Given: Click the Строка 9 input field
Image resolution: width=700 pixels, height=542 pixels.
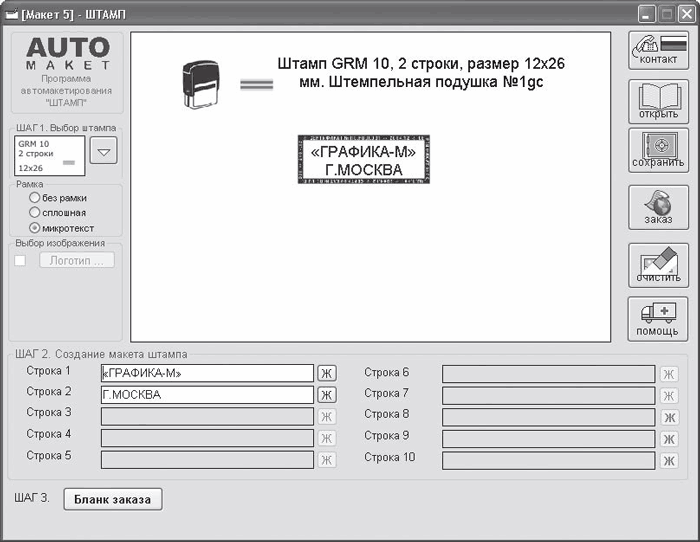Looking at the screenshot, I should click(549, 439).
